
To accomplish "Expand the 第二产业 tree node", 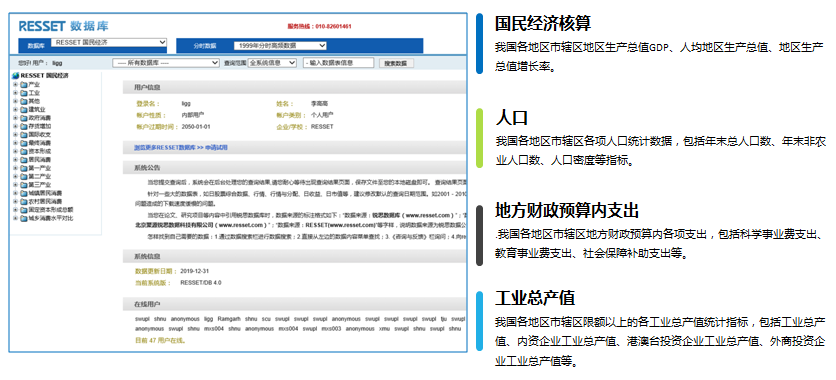I will point(15,176).
